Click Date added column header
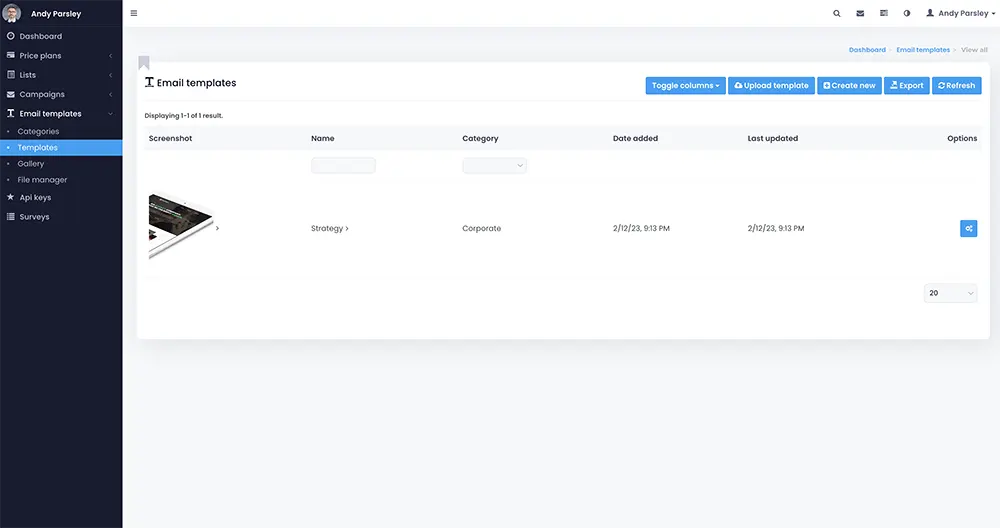 pos(635,138)
